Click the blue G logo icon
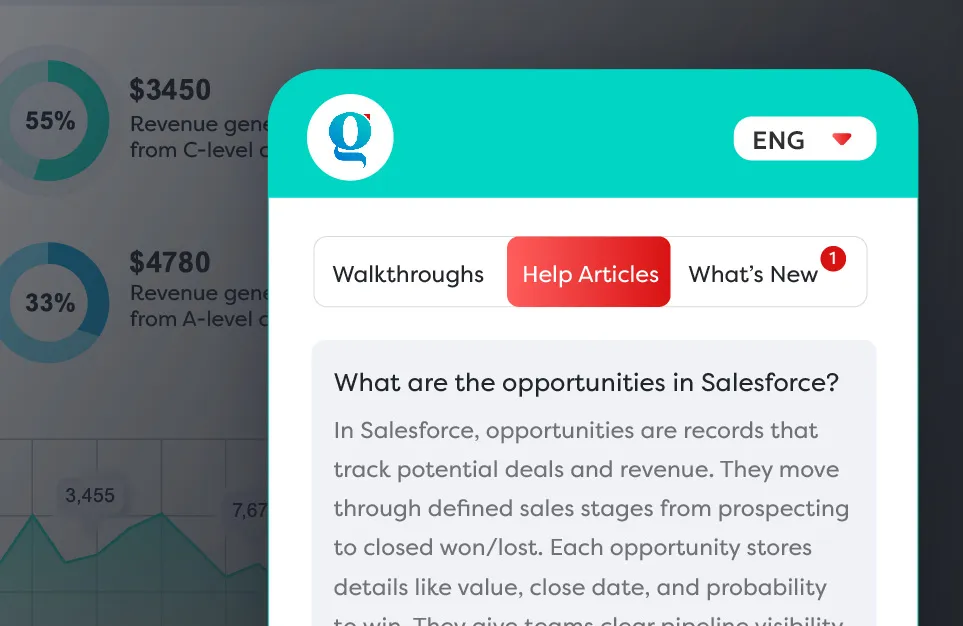 [350, 138]
